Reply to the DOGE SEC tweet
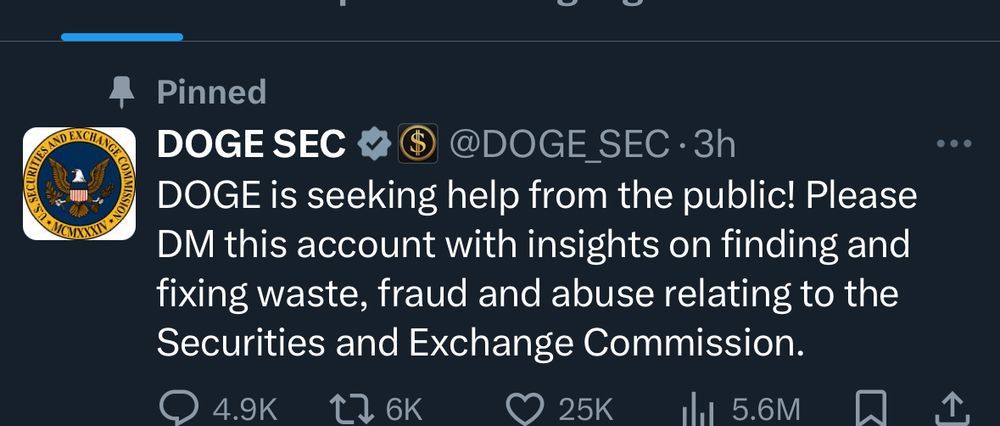This screenshot has height=426, width=1000. (x=179, y=407)
